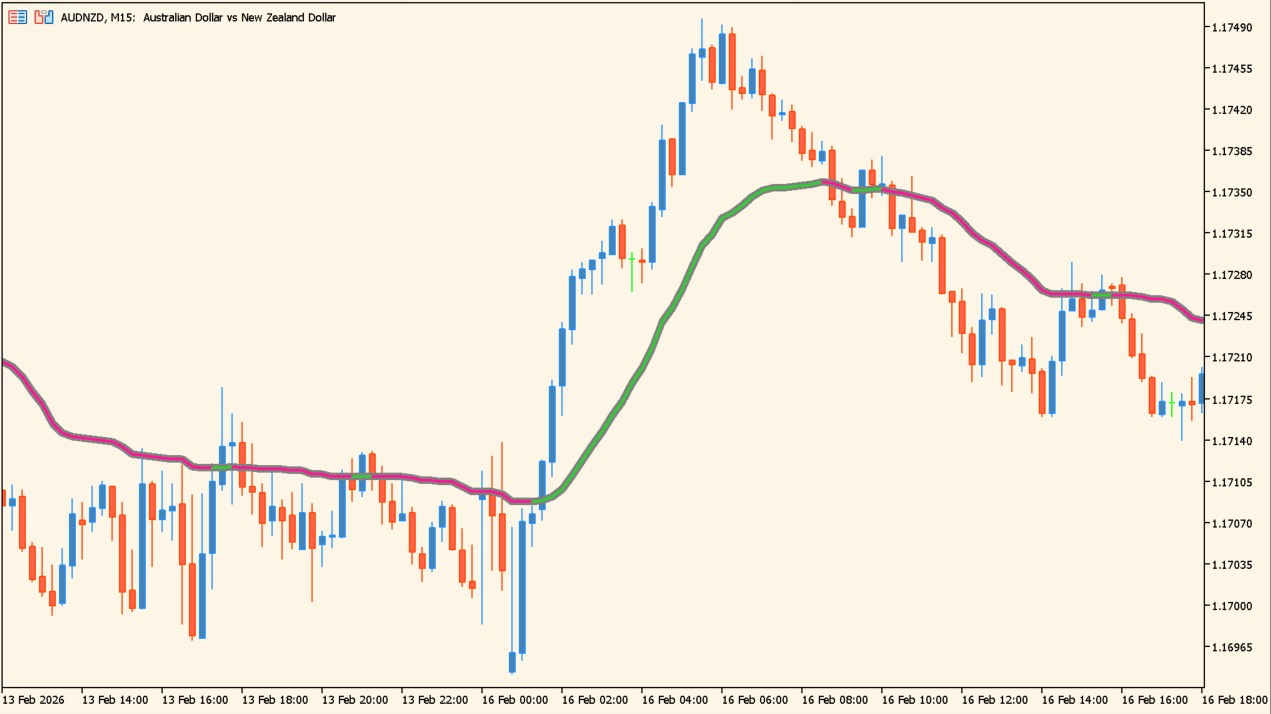
Task: Click the 16 Feb 00:00 time marker
Action: pos(514,699)
